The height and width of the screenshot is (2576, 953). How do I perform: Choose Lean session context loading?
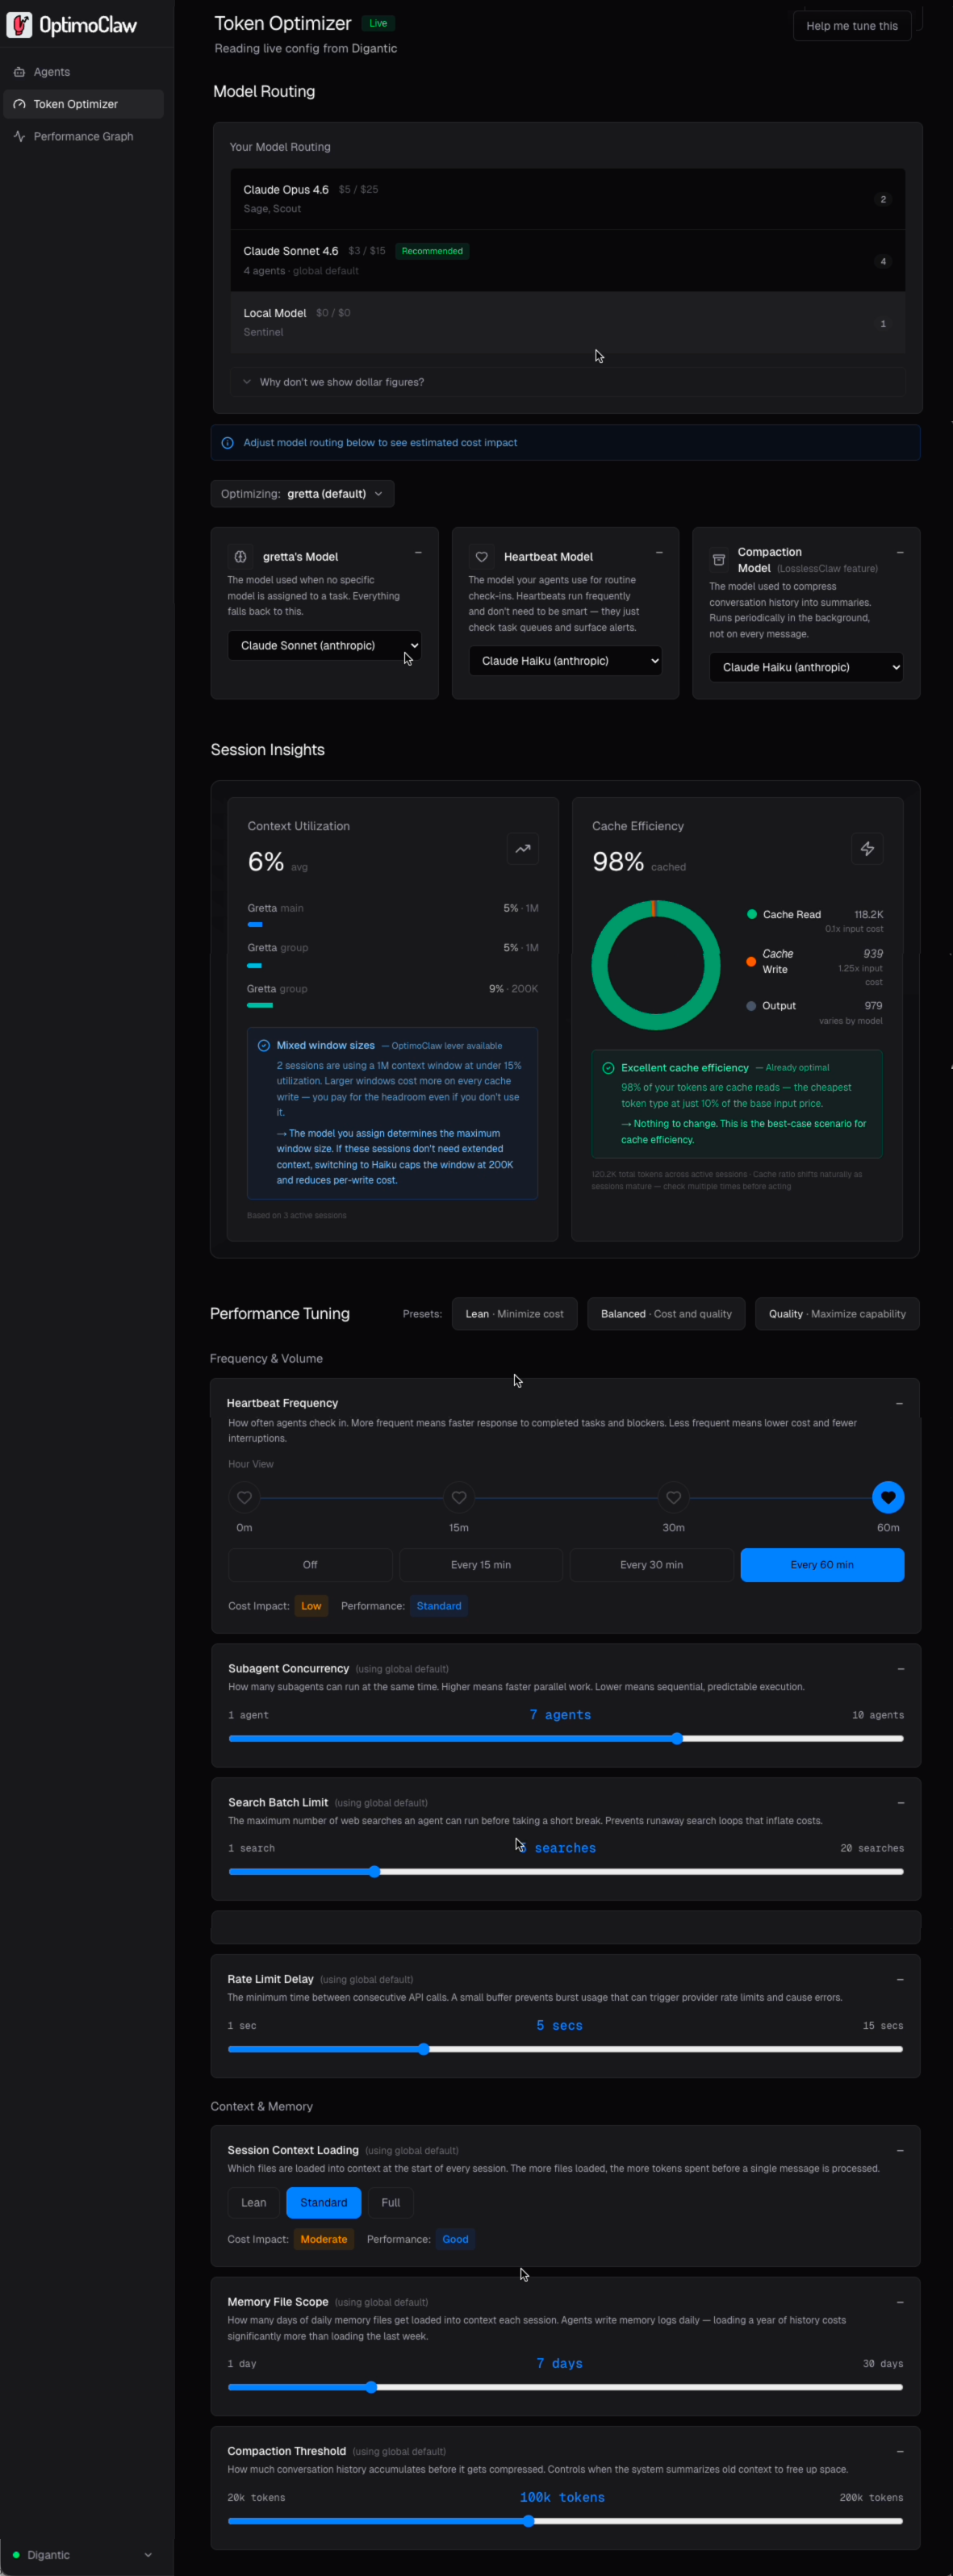tap(254, 2203)
